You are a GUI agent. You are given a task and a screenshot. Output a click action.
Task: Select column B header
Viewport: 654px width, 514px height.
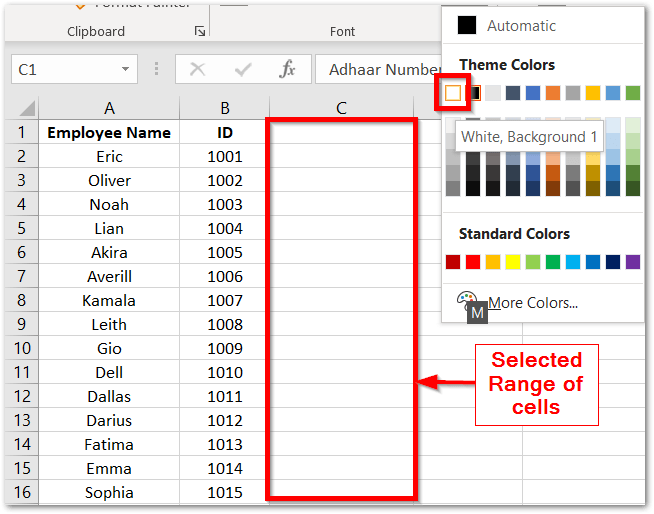click(225, 108)
